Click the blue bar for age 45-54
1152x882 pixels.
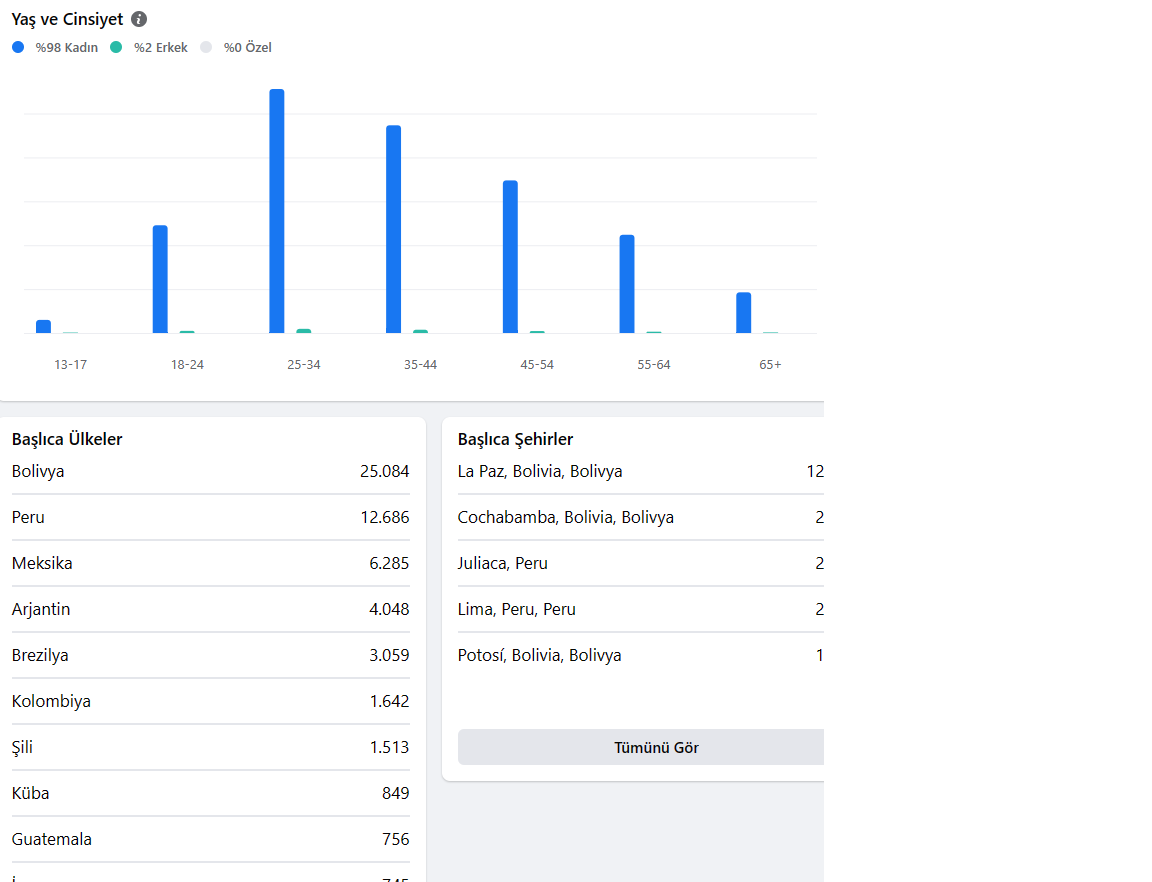[511, 257]
